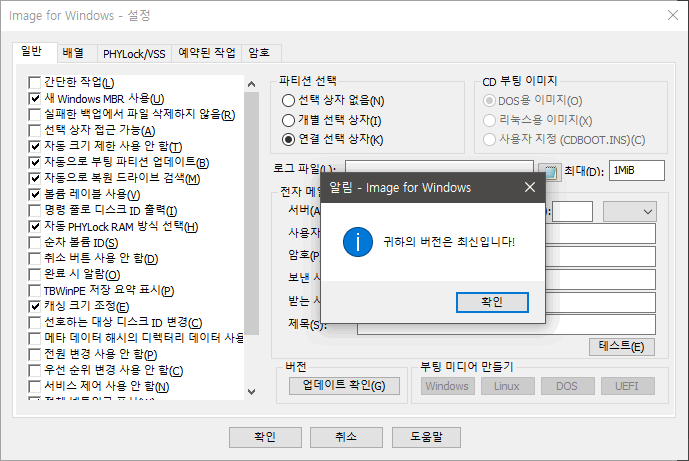Viewport: 689px width, 461px height.
Task: Select DOS용 이미지(O) radio
Action: click(489, 101)
